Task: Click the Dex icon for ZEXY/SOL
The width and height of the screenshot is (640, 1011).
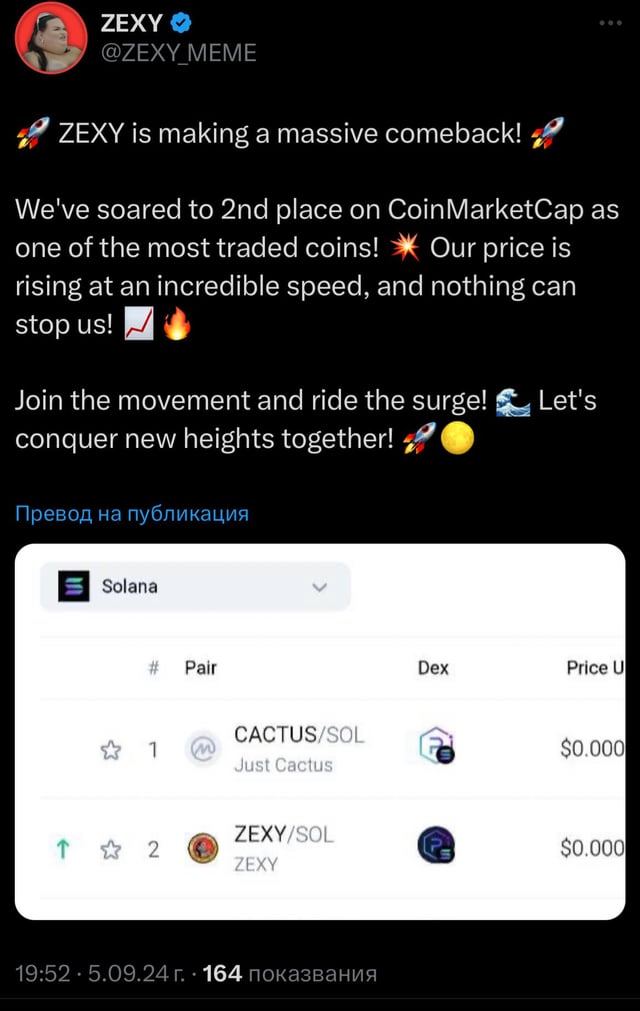Action: [x=435, y=847]
